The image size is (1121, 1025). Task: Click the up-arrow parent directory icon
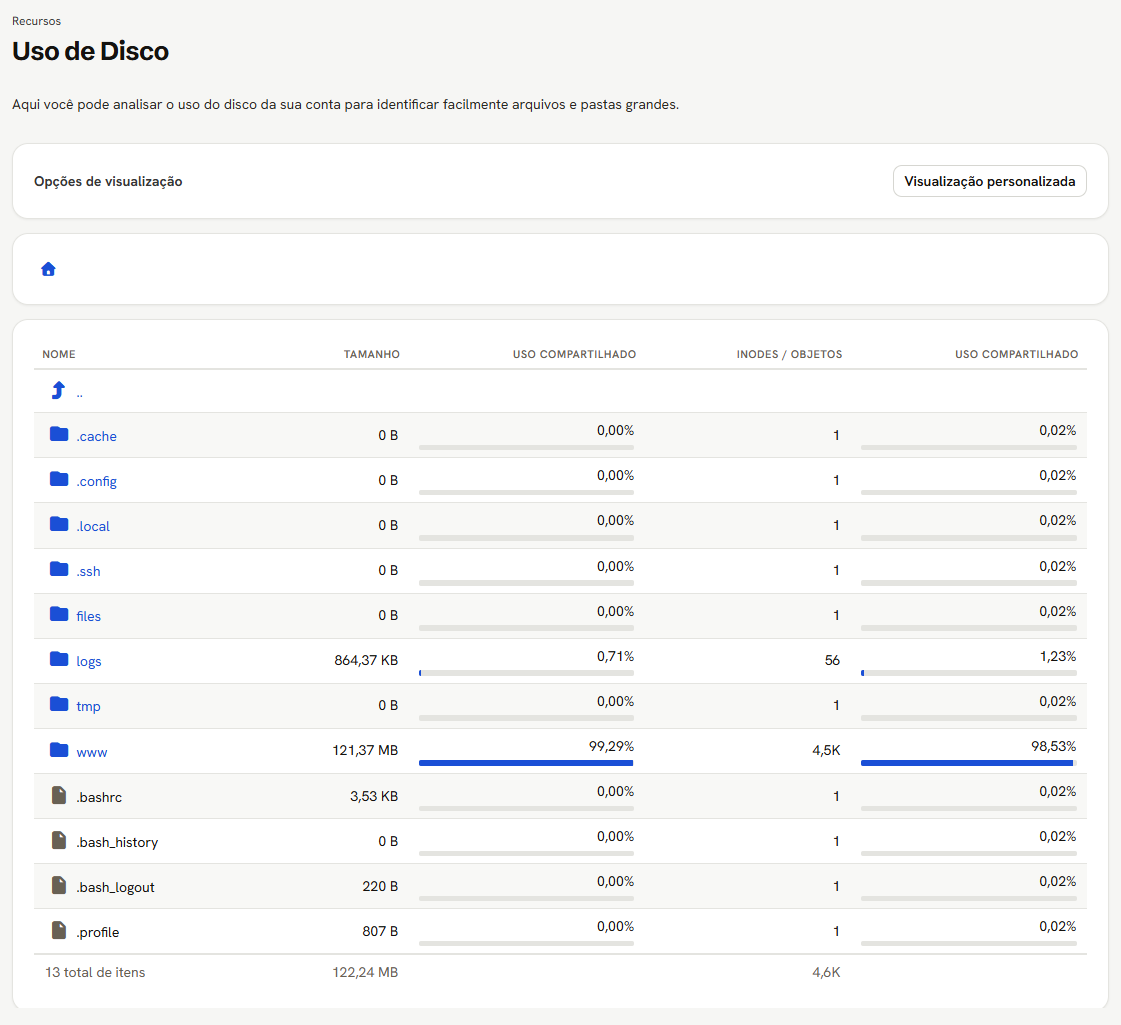pyautogui.click(x=58, y=390)
